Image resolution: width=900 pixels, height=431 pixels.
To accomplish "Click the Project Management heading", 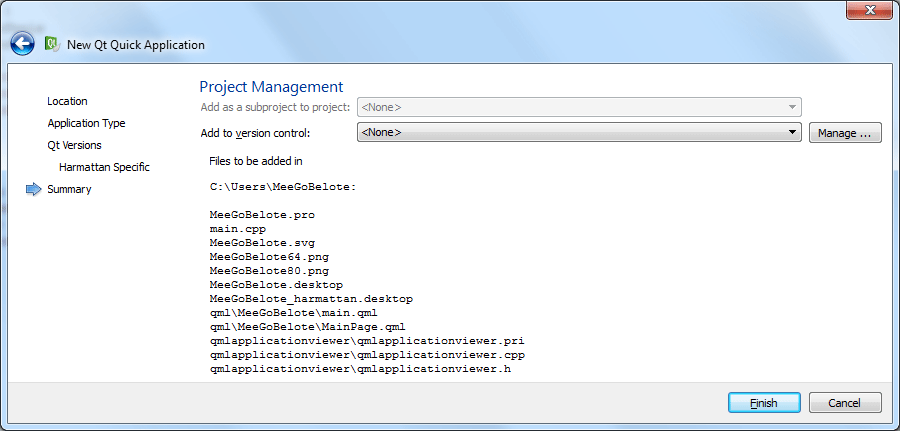I will [271, 87].
